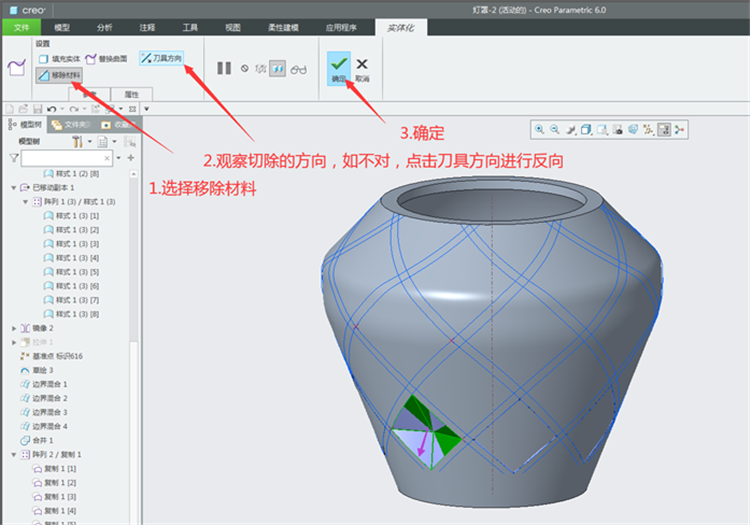Viewport: 750px width, 525px height.
Task: Click the glasses verify-mode icon
Action: click(x=298, y=70)
